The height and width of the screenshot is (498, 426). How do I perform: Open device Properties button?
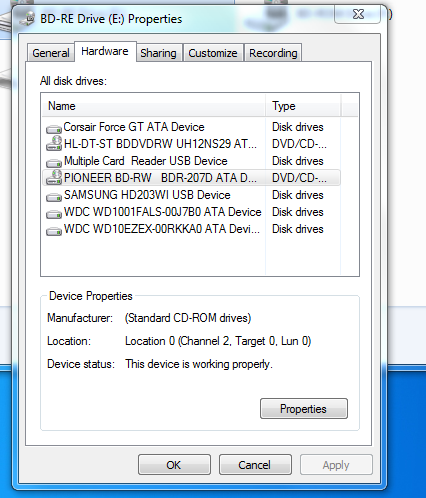pyautogui.click(x=304, y=409)
